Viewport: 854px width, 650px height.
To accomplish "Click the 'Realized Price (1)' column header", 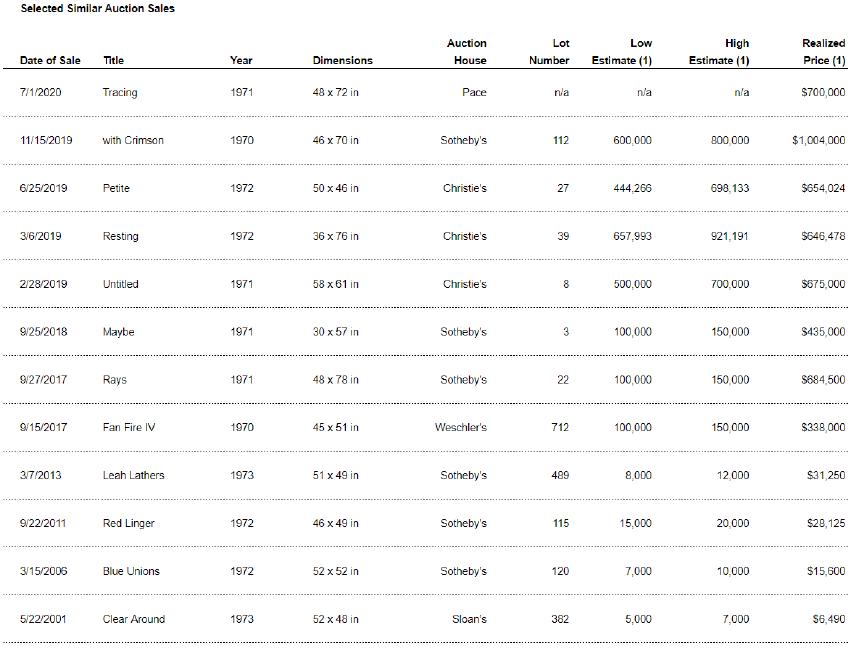I will coord(823,52).
